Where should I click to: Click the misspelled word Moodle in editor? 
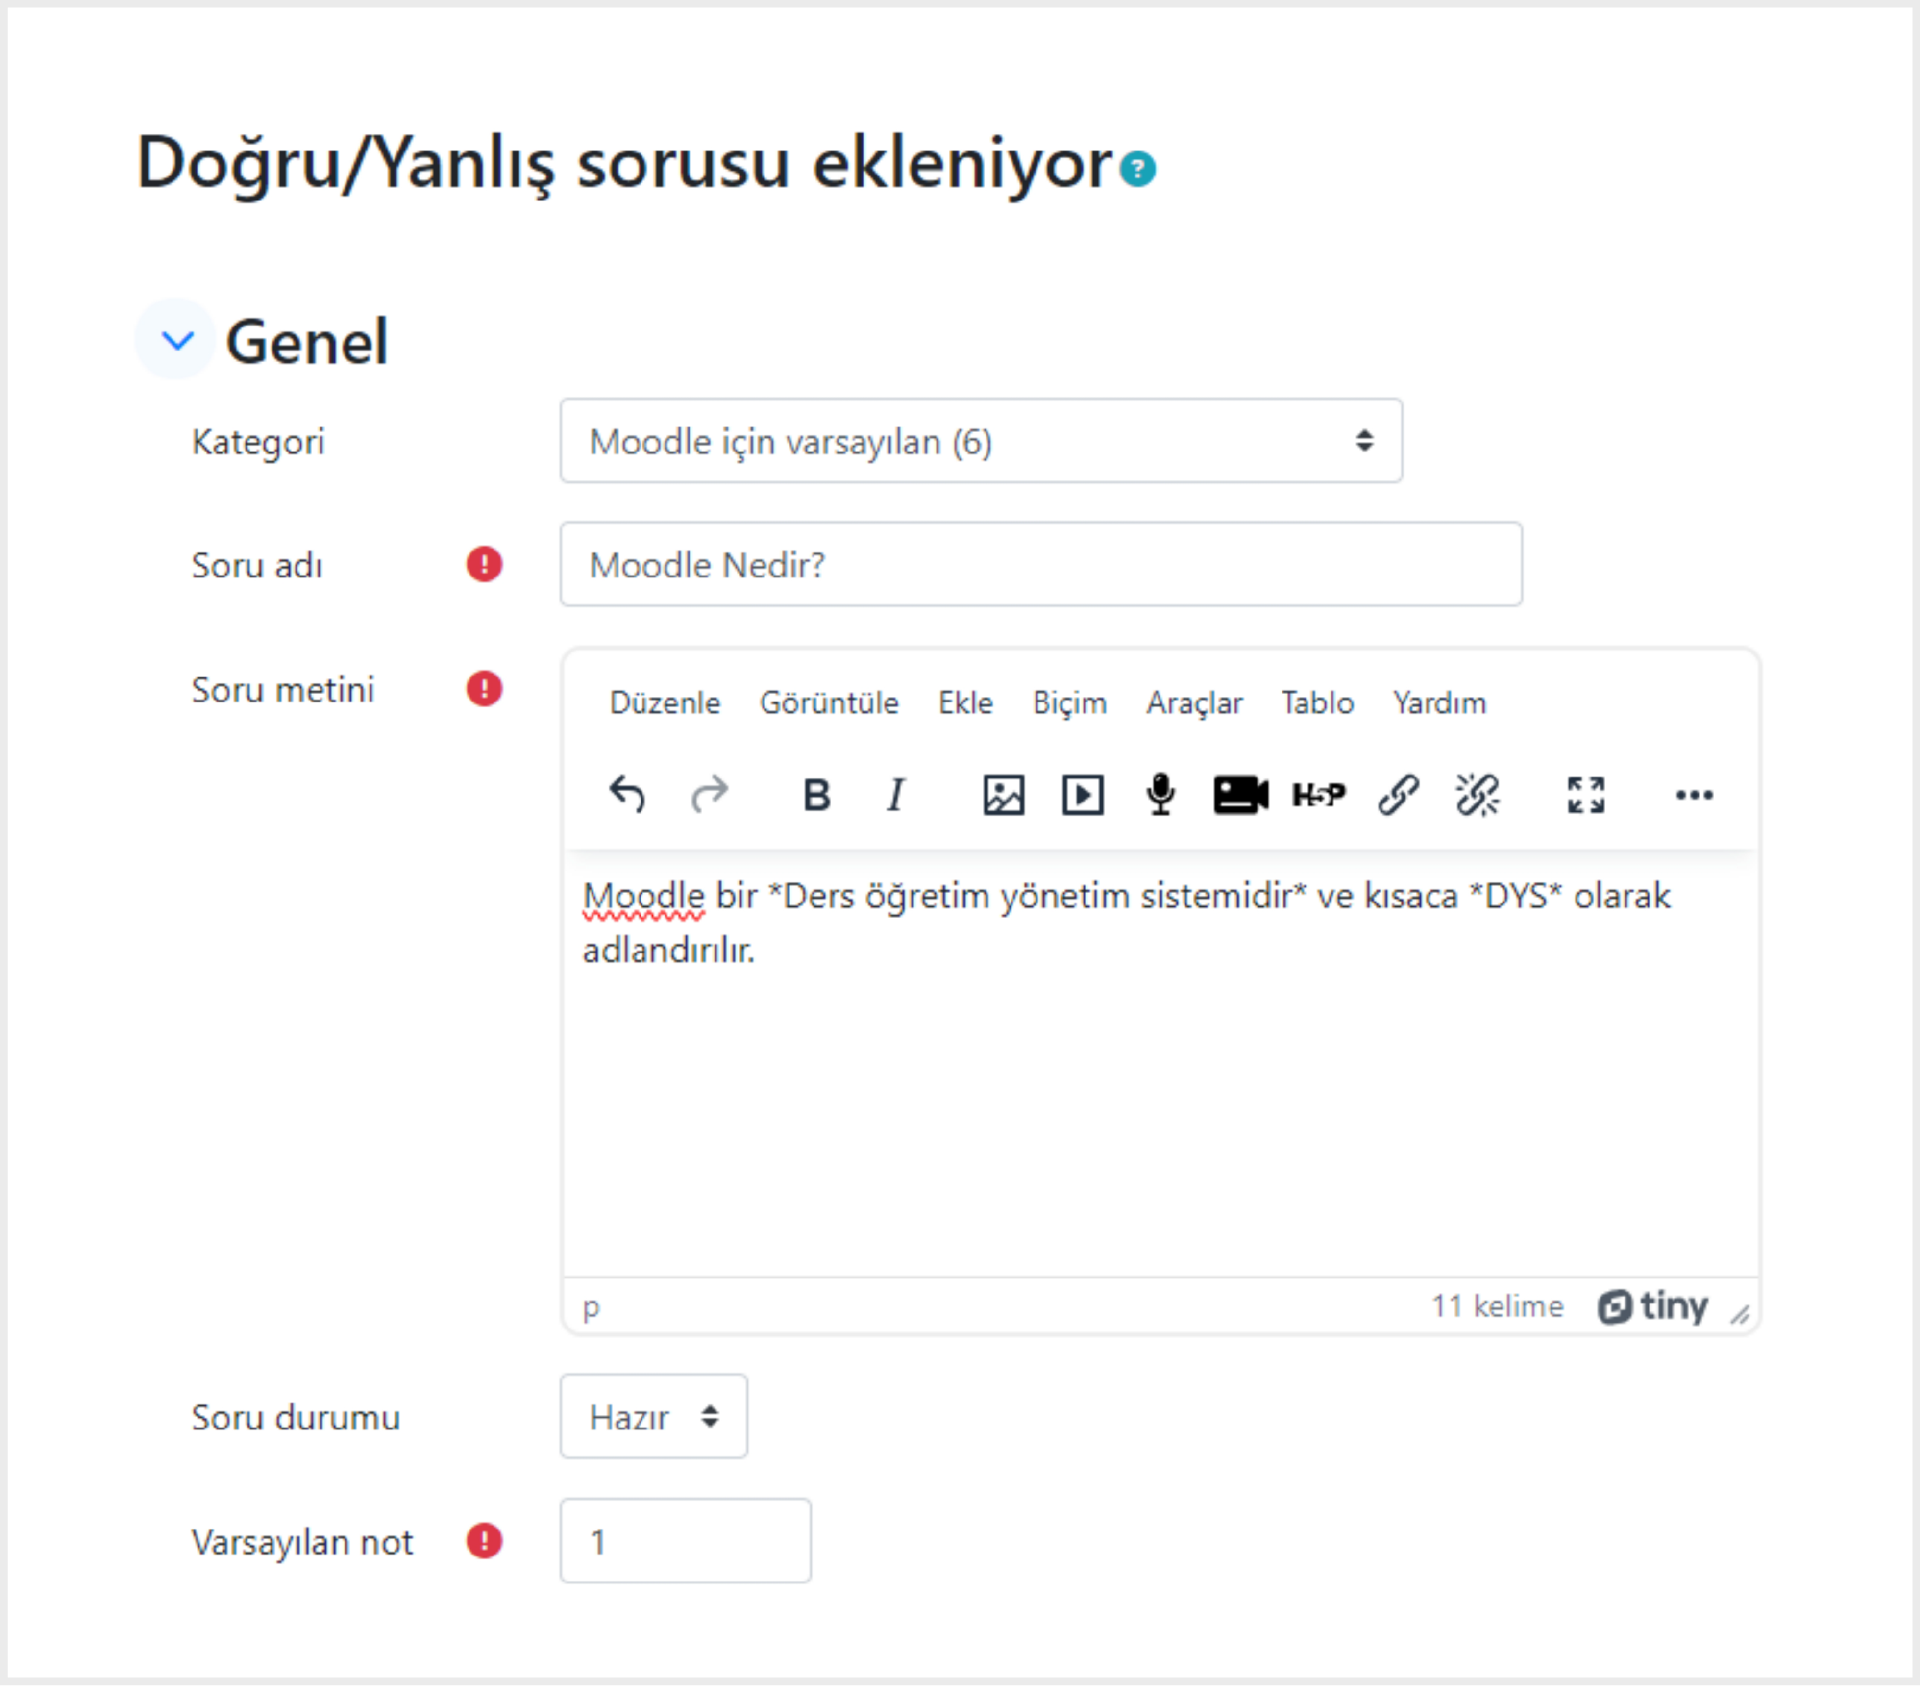[x=644, y=896]
